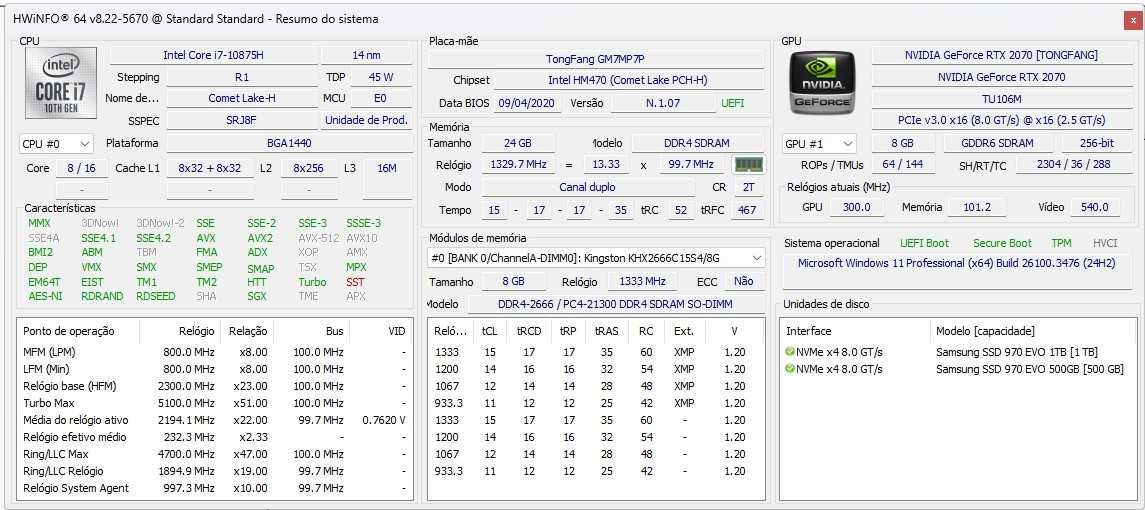Click the NVIDIA GeForce RTX 2070 [TONGFANG] field
Viewport: 1145px width, 510px height.
1000,56
